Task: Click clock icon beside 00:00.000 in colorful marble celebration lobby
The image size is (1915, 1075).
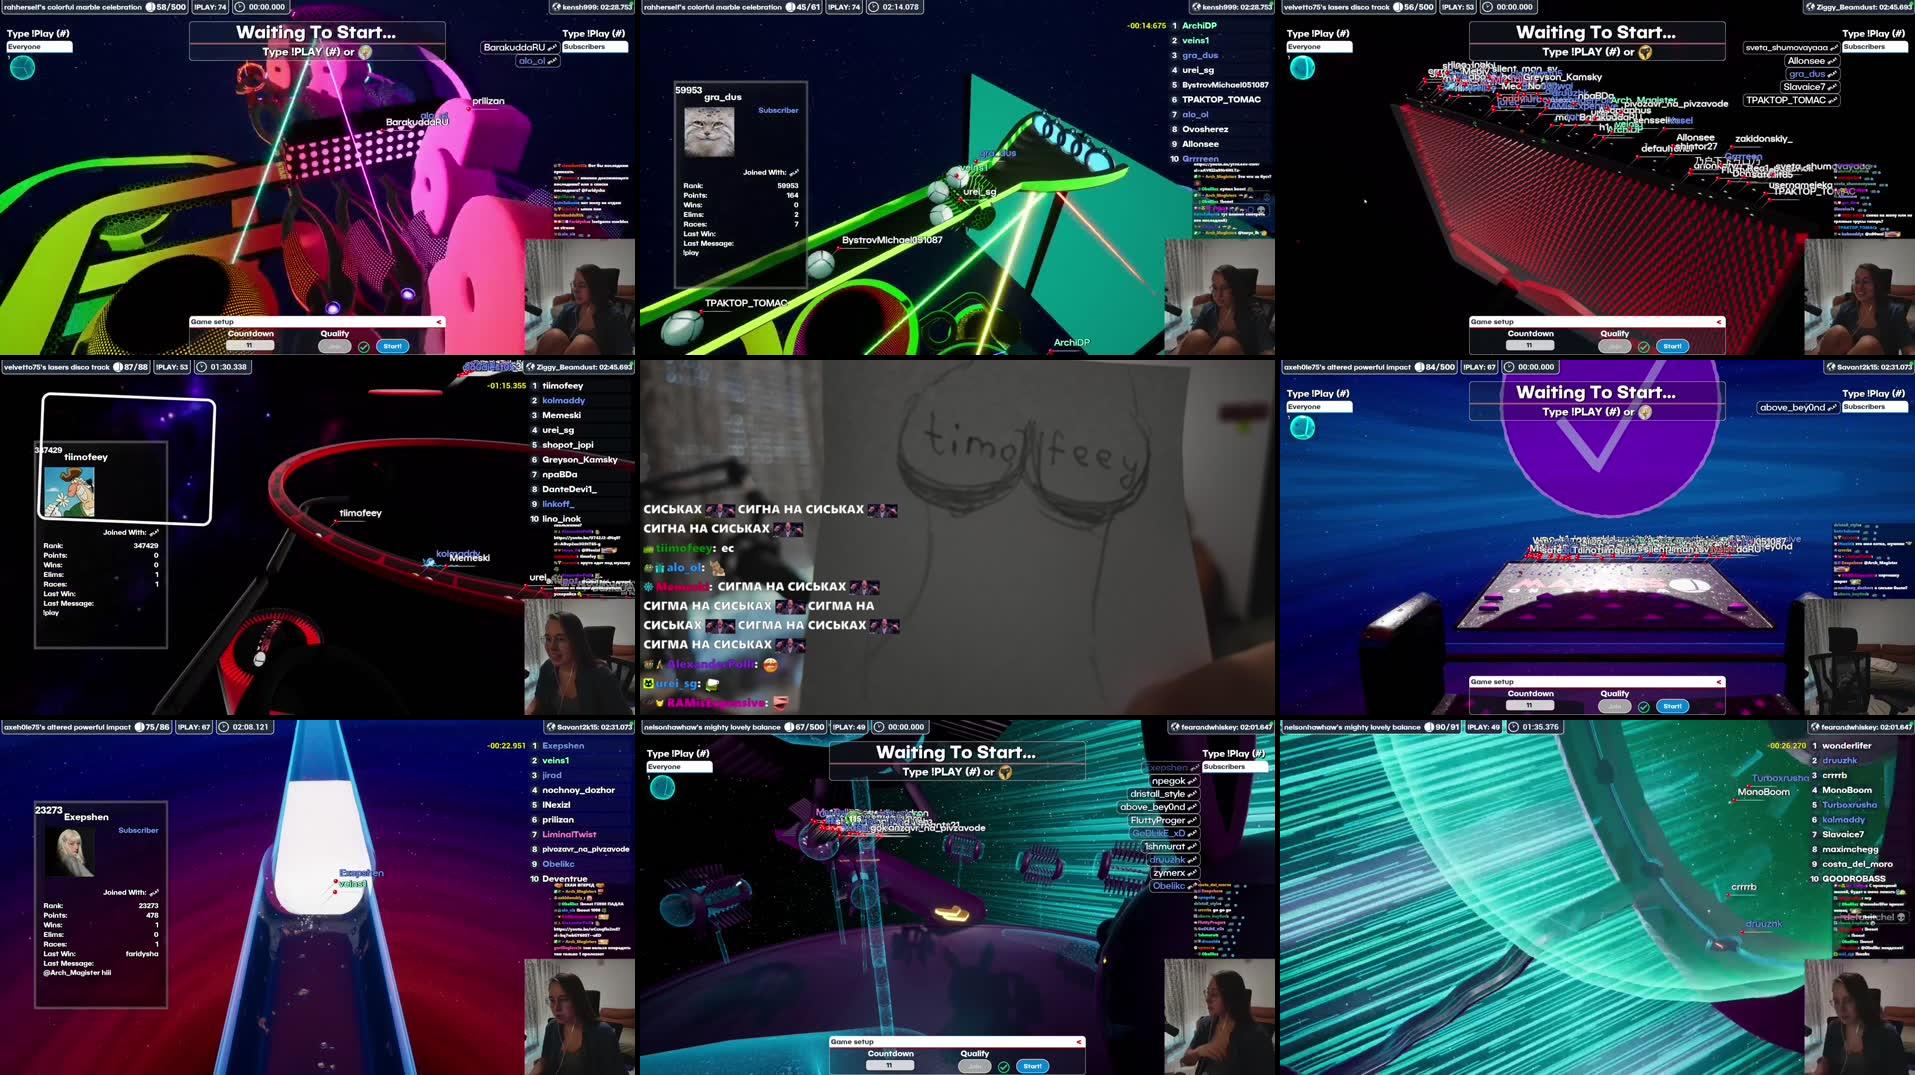Action: [x=239, y=7]
